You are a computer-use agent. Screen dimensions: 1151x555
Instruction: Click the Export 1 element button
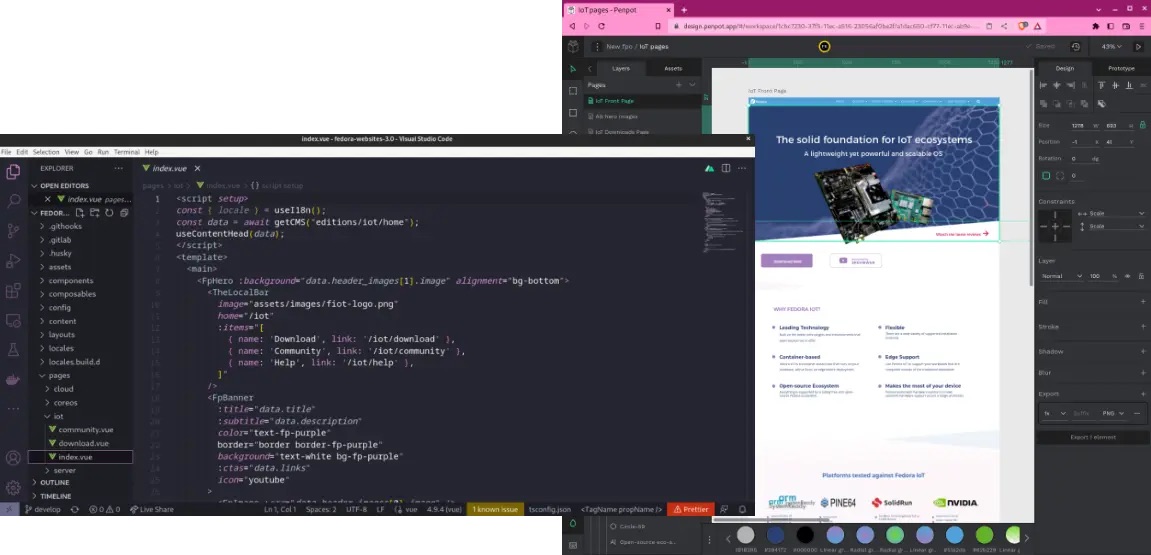point(1091,438)
